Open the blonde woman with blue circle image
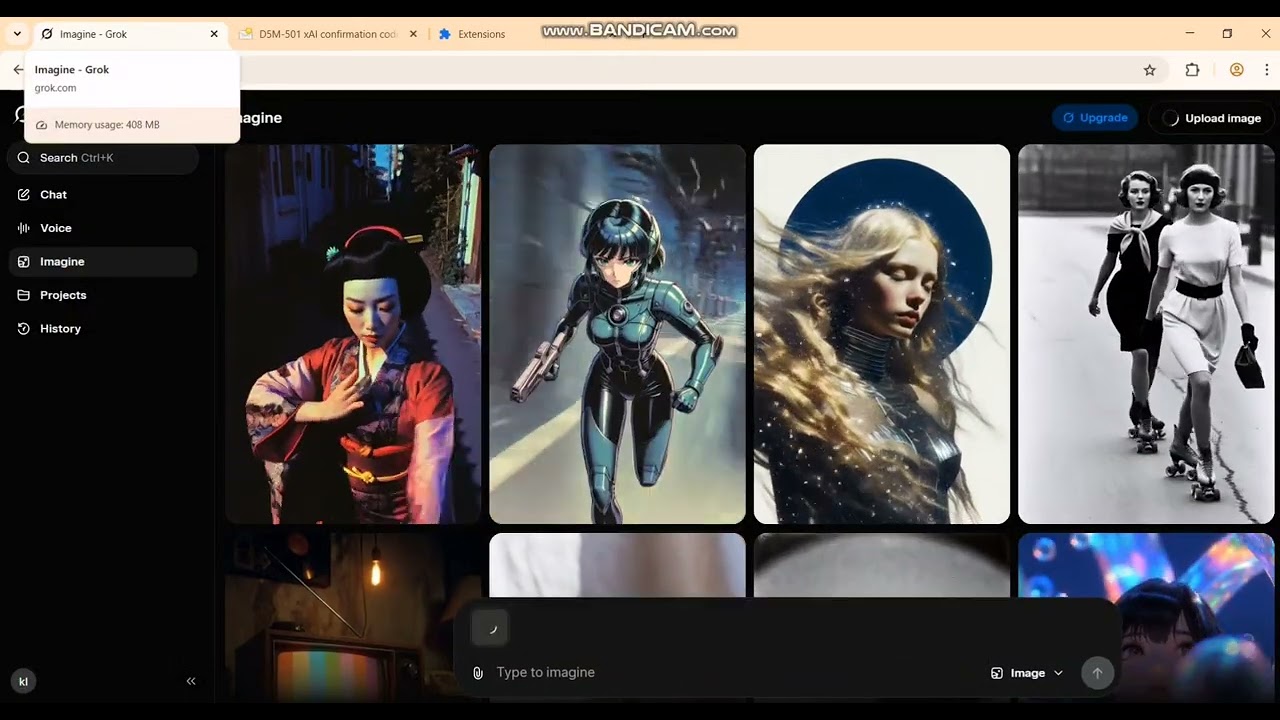Image resolution: width=1280 pixels, height=720 pixels. (881, 334)
